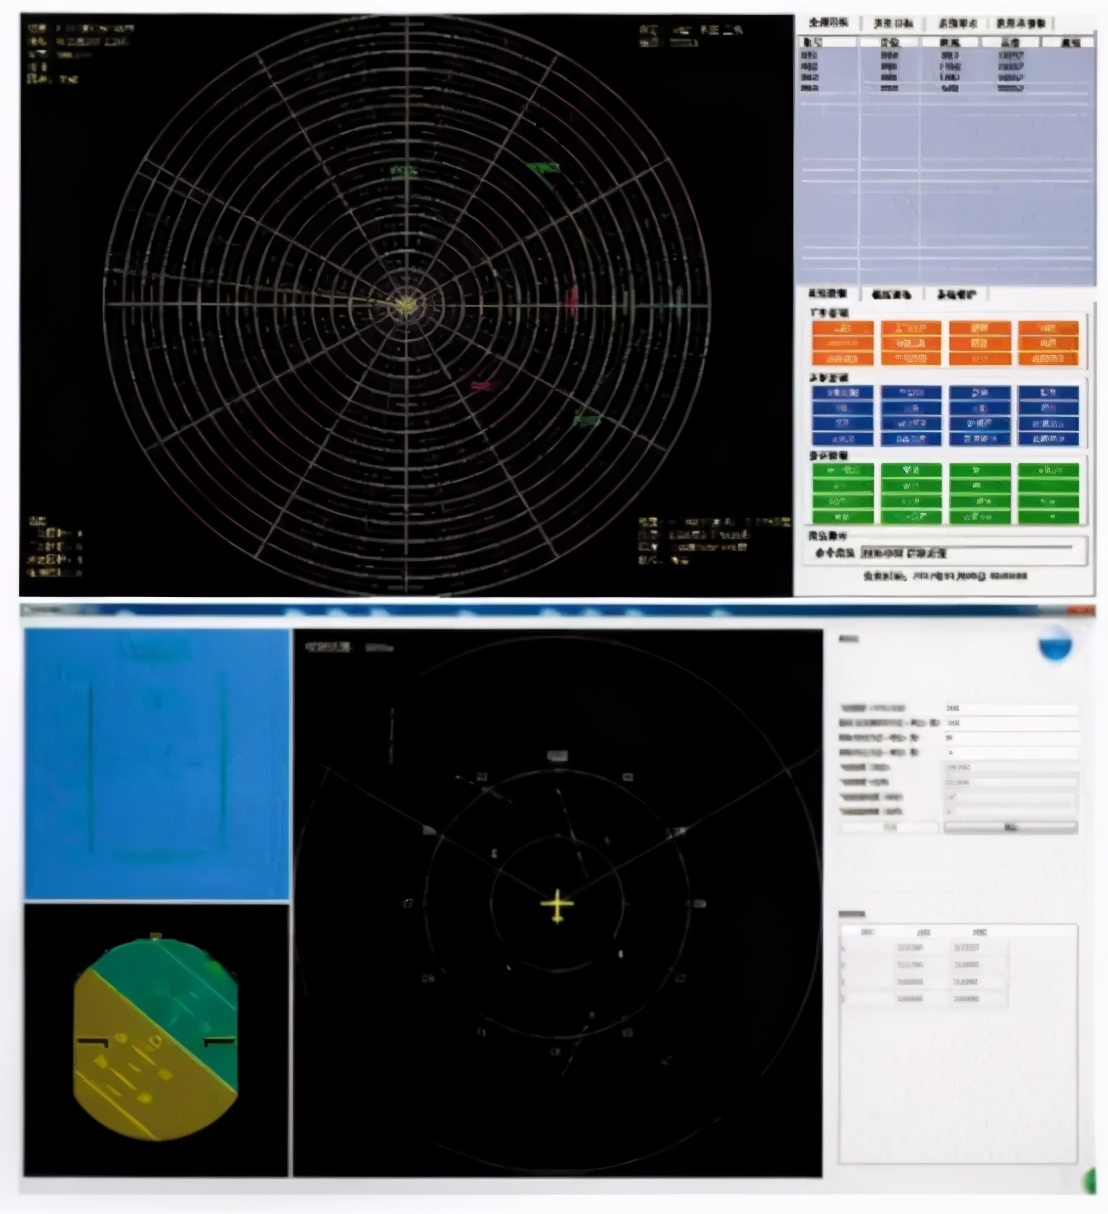Viewport: 1108px width, 1214px height.
Task: Select the green target blip at upper-right of polar radar
Action: coord(542,169)
